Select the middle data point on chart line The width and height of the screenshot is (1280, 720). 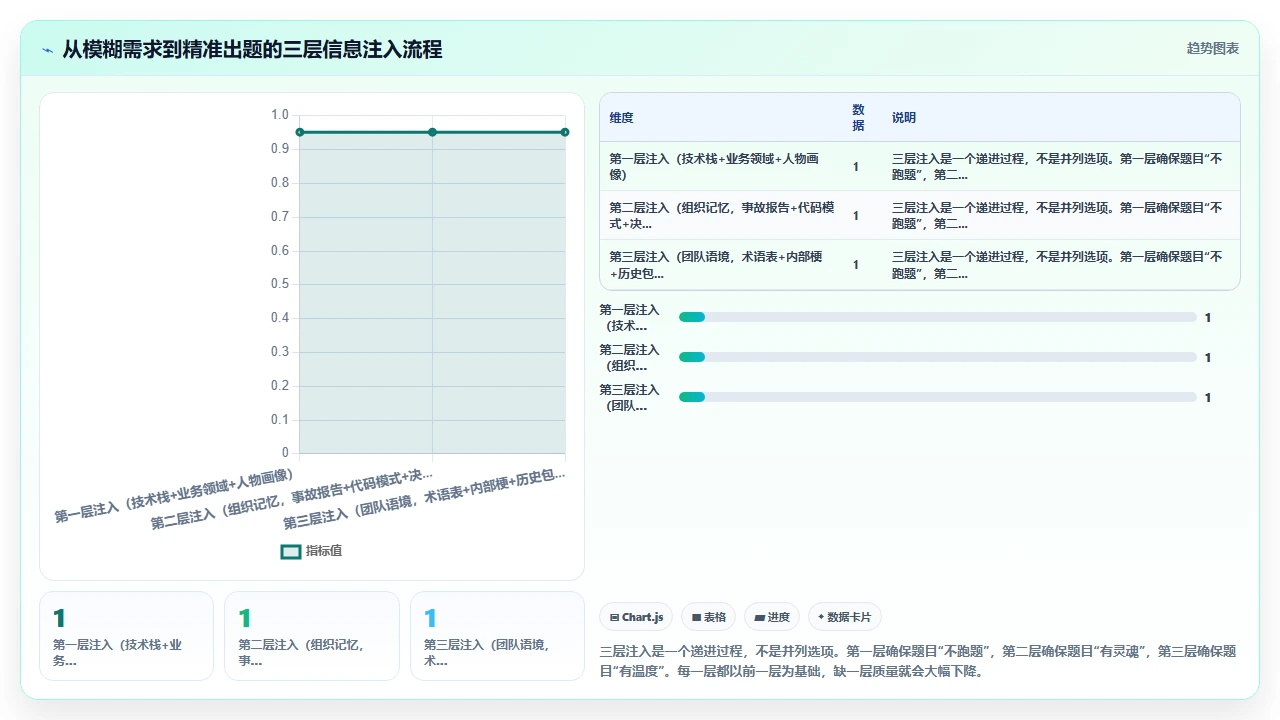tap(432, 132)
